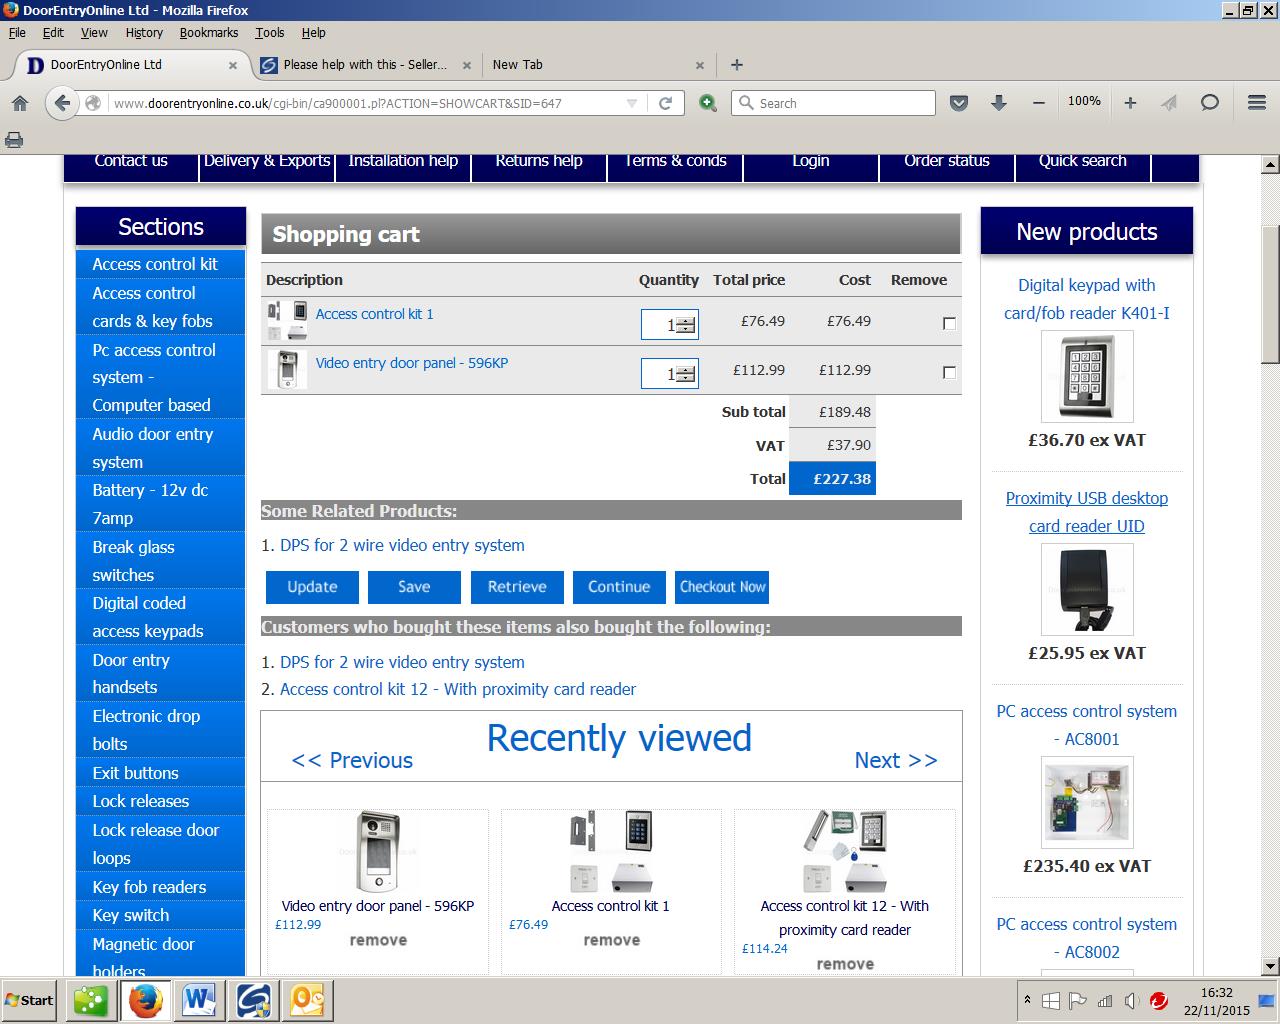The image size is (1280, 1024).
Task: Adjust the quantity stepper for Access control kit 1
Action: pyautogui.click(x=685, y=324)
